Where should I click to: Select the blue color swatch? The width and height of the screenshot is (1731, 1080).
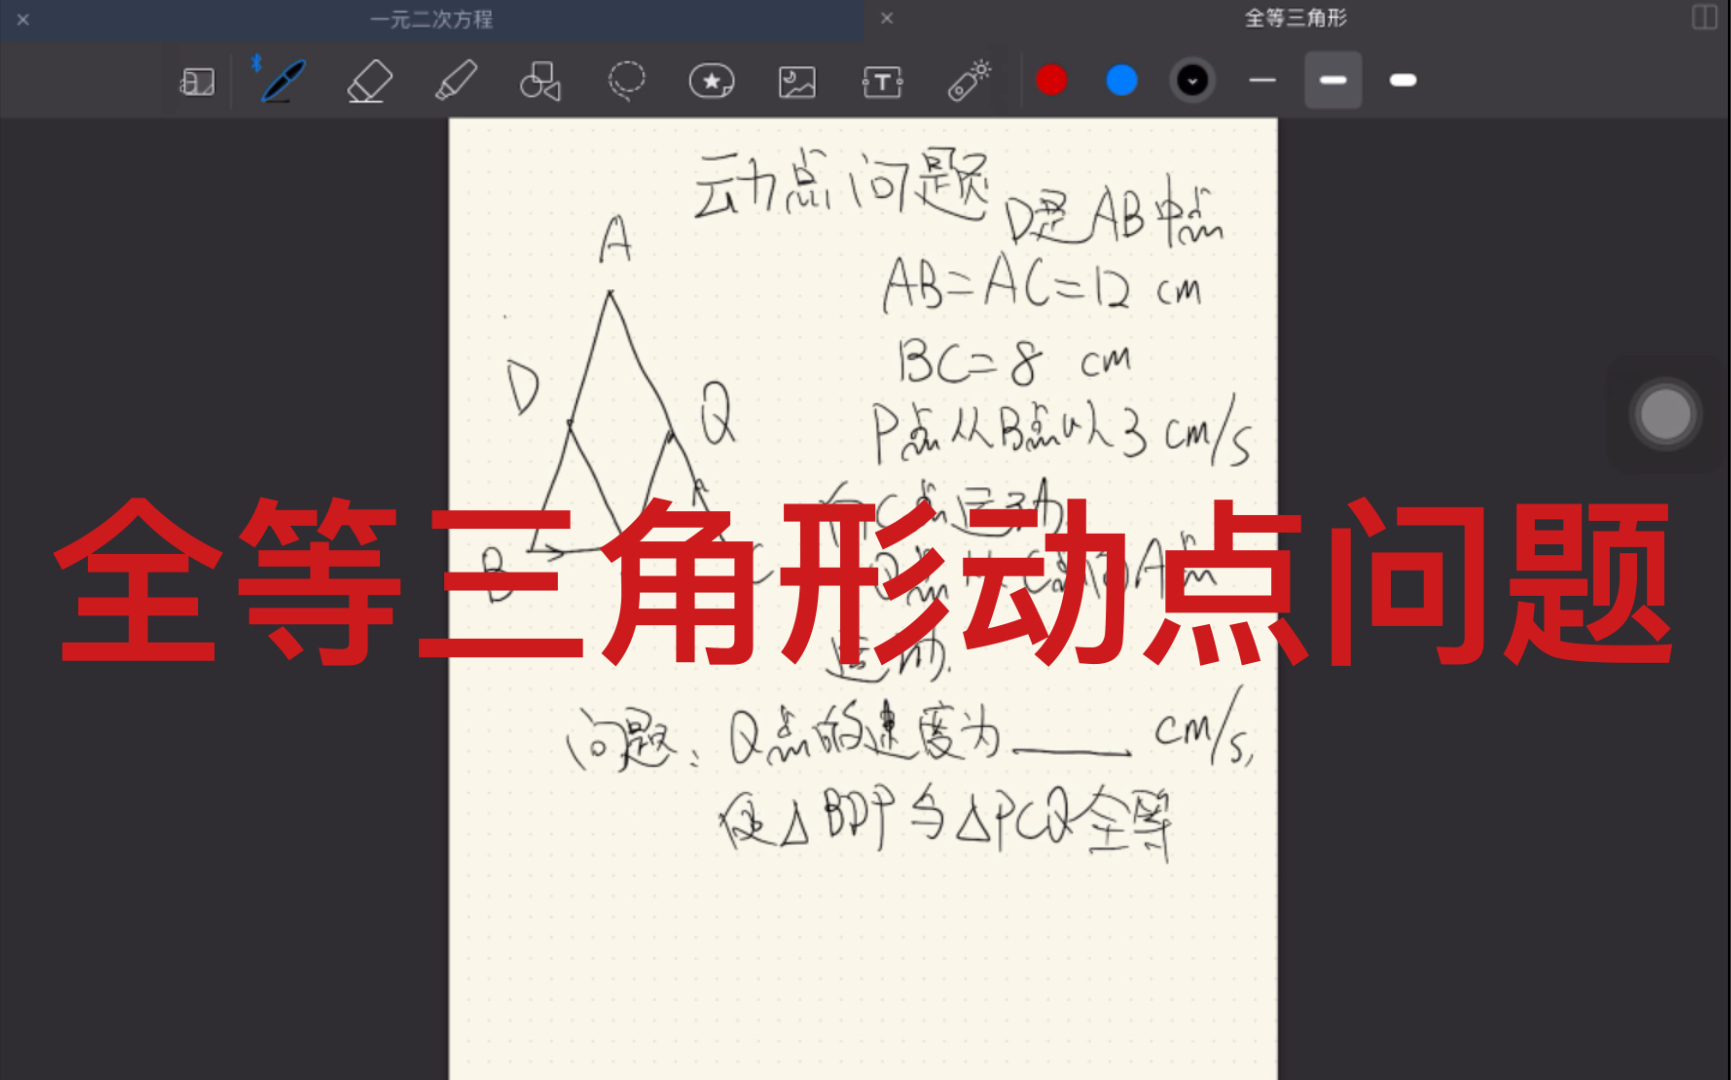tap(1121, 80)
